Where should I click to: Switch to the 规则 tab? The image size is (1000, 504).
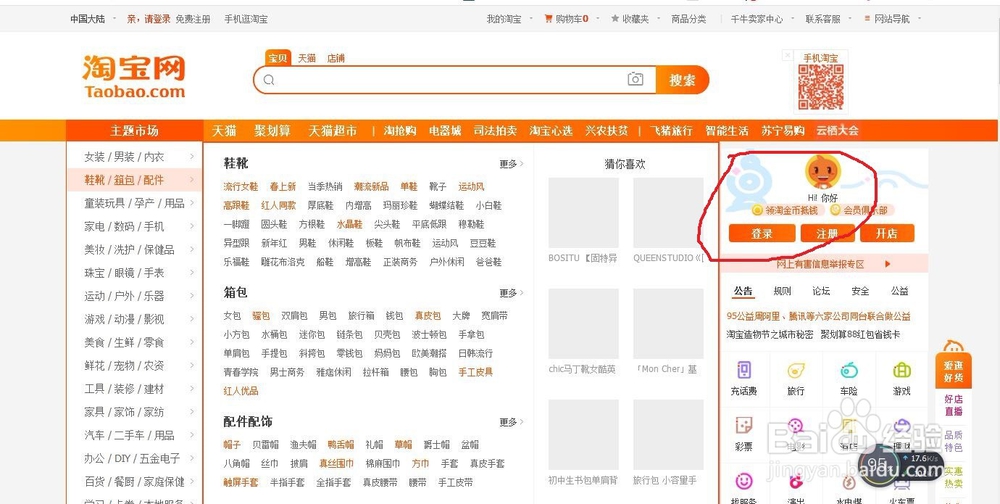click(783, 291)
